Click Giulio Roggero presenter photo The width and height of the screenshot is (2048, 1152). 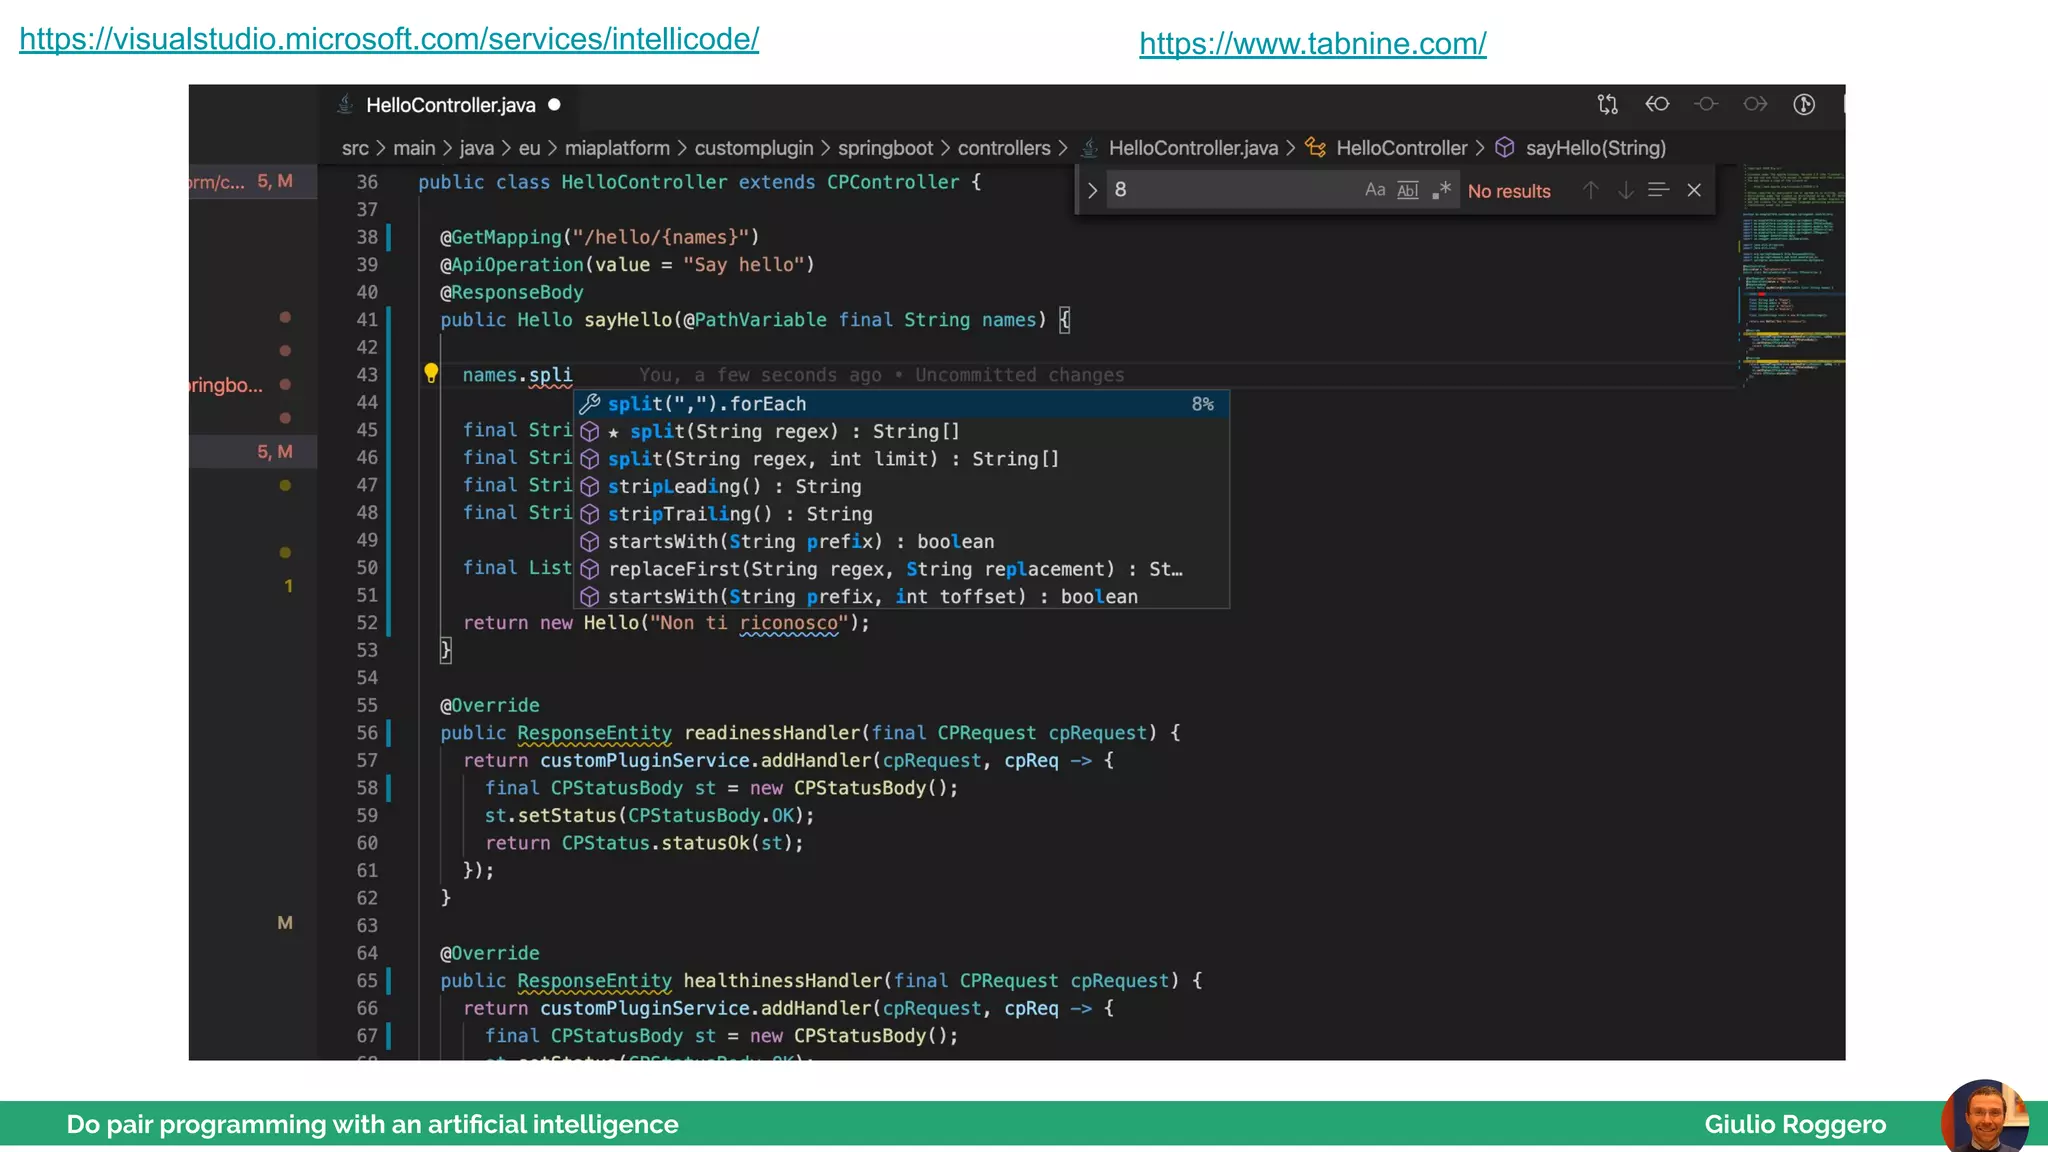click(1986, 1115)
